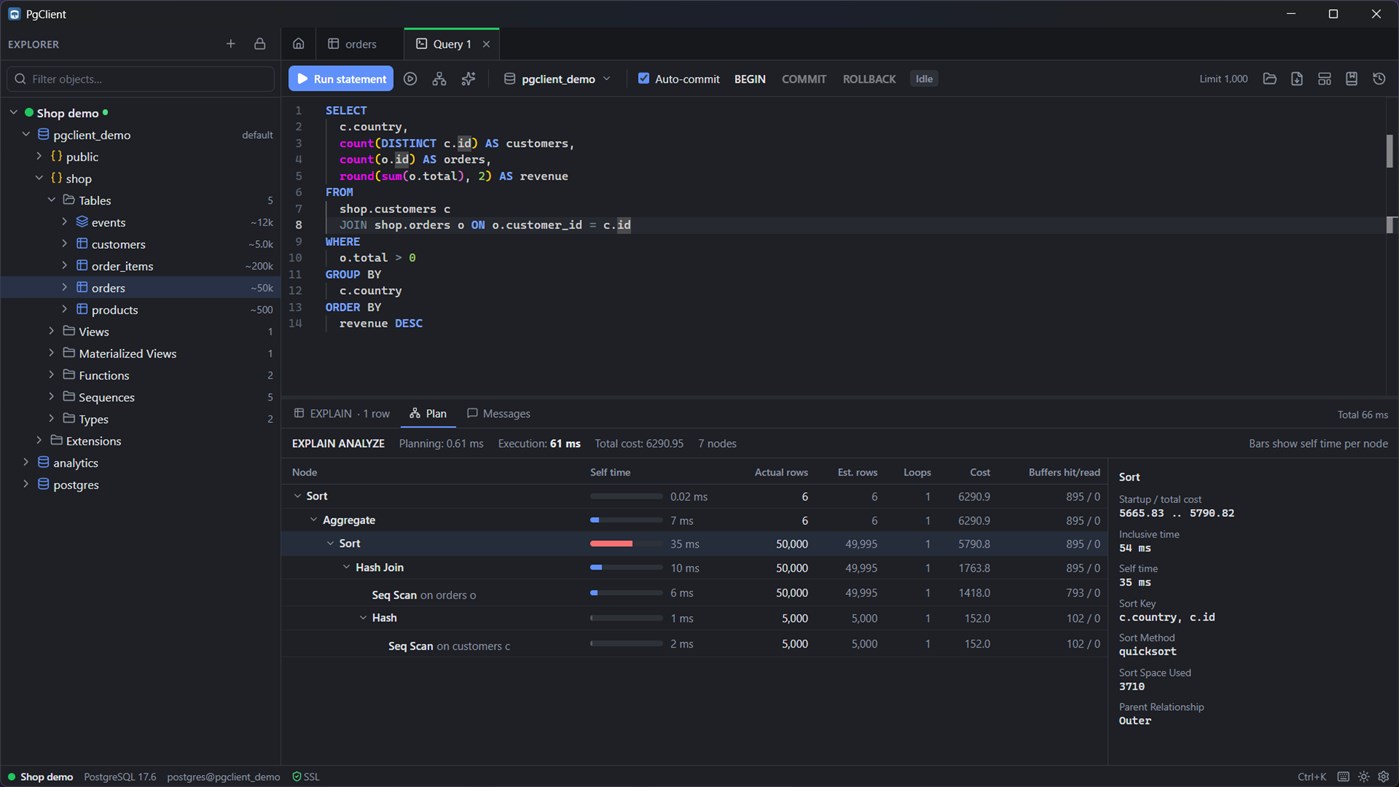This screenshot has width=1399, height=787.
Task: Expand the public schema node
Action: pos(39,156)
